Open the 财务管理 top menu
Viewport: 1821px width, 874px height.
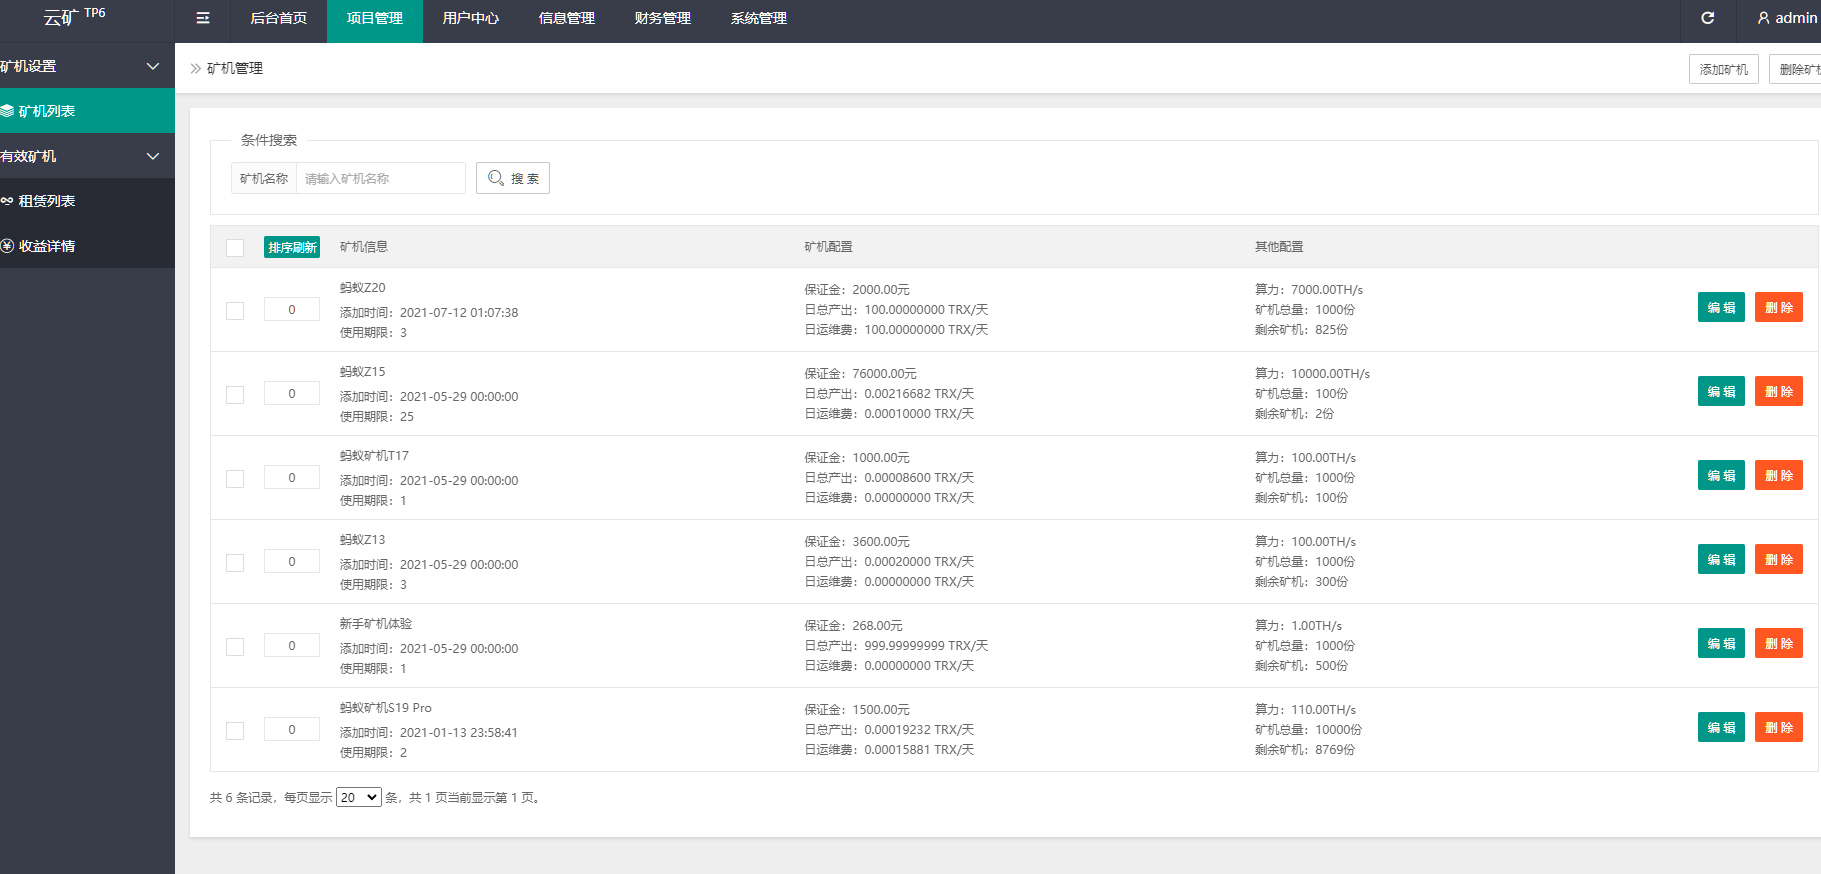(x=662, y=18)
